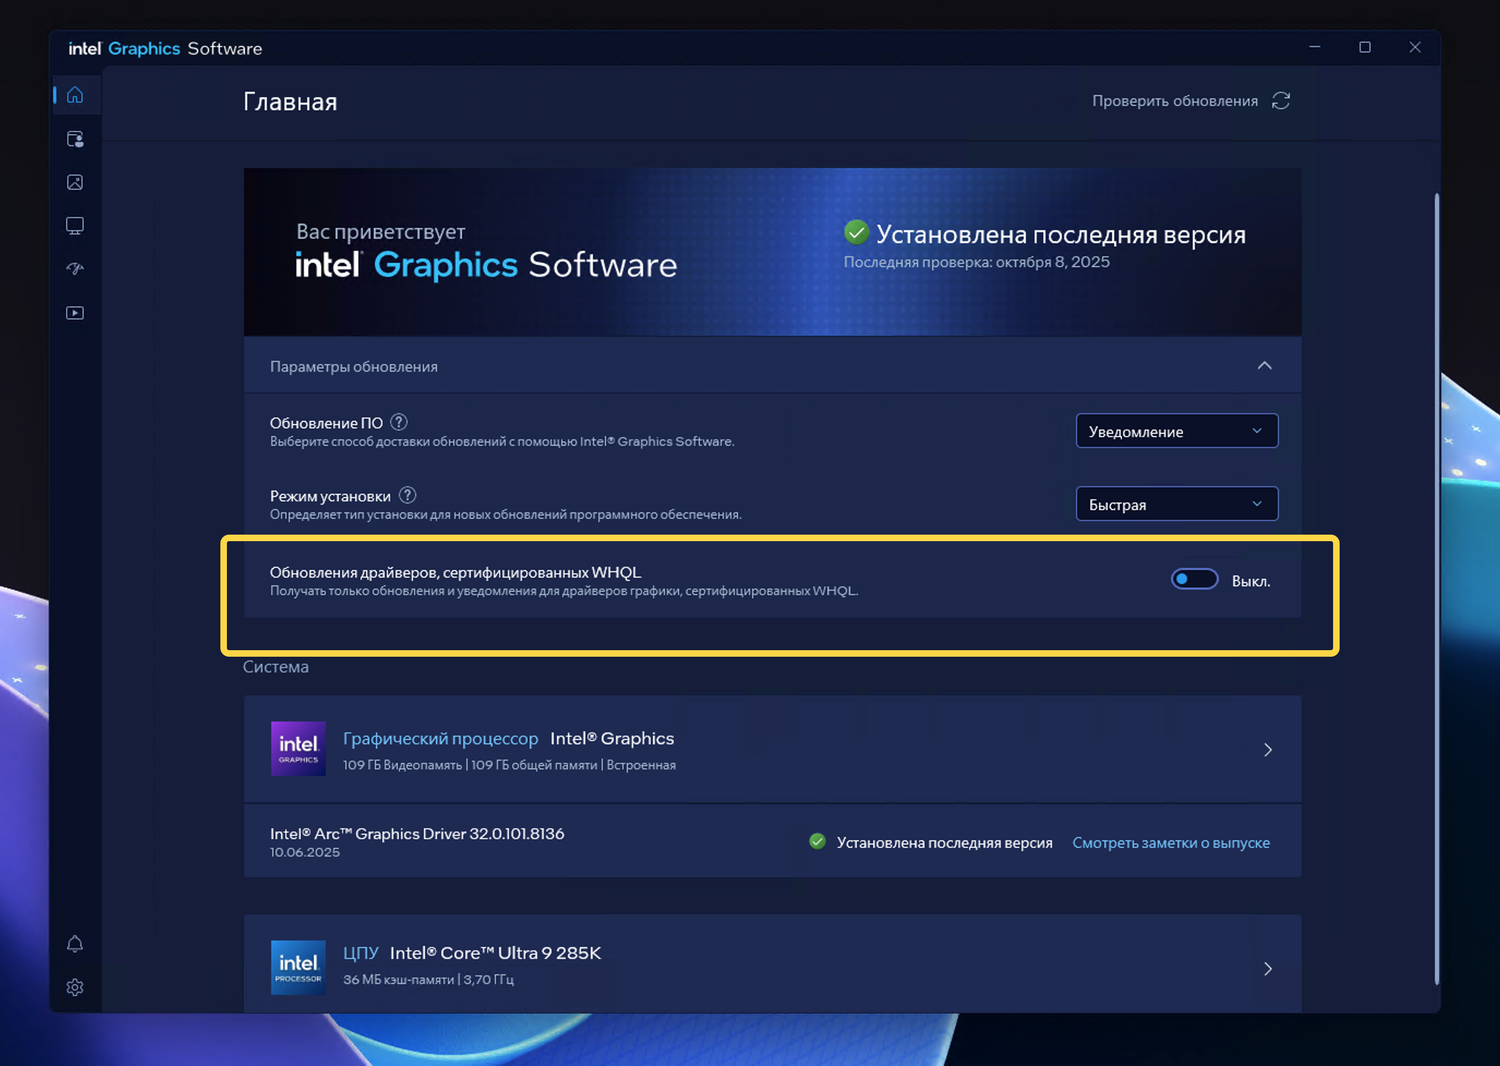
Task: Click the help icon next to Обновление ПО
Action: pos(399,422)
